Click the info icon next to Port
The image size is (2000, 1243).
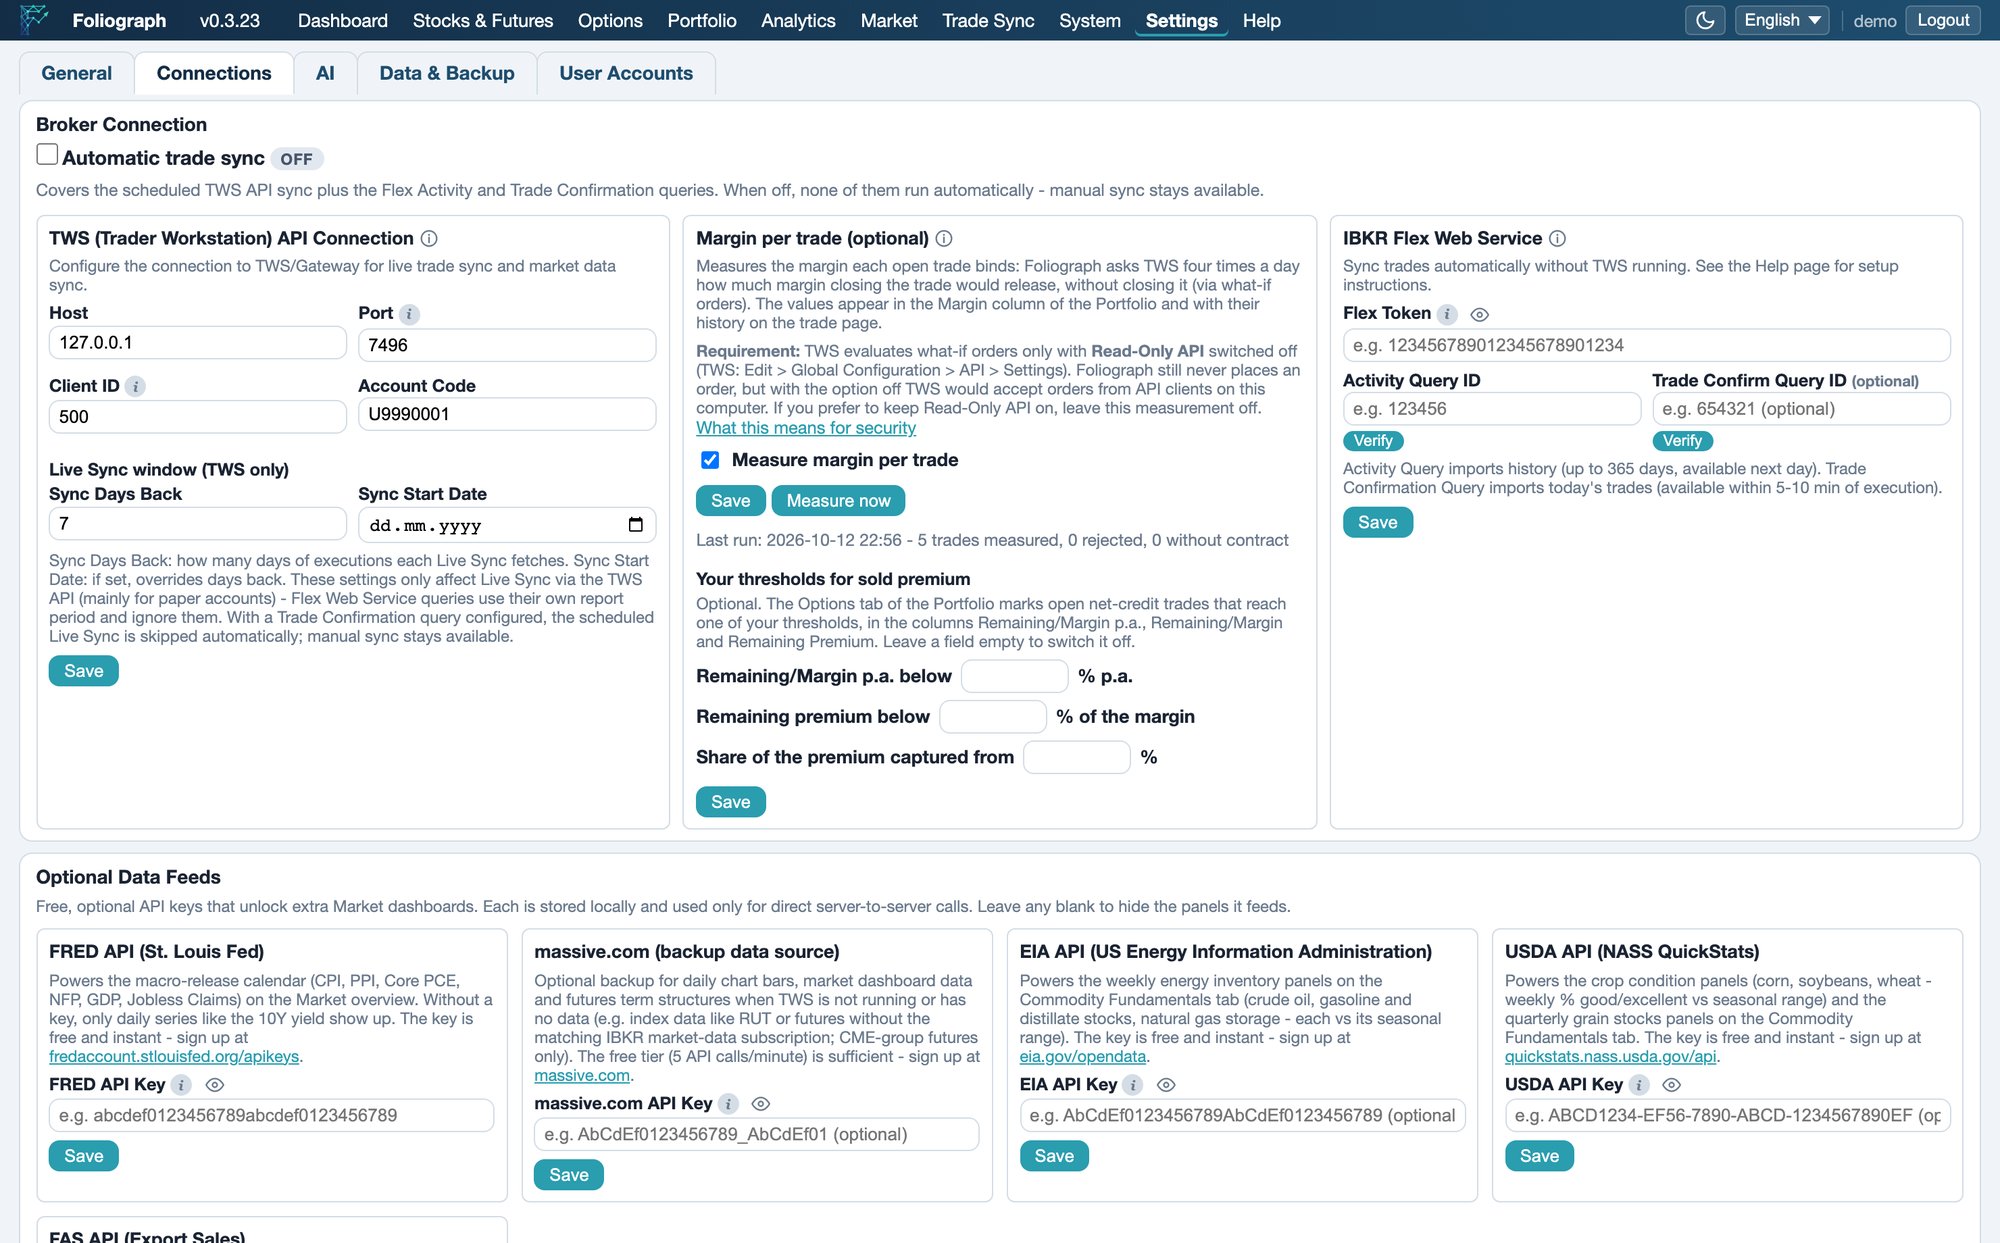pyautogui.click(x=409, y=314)
